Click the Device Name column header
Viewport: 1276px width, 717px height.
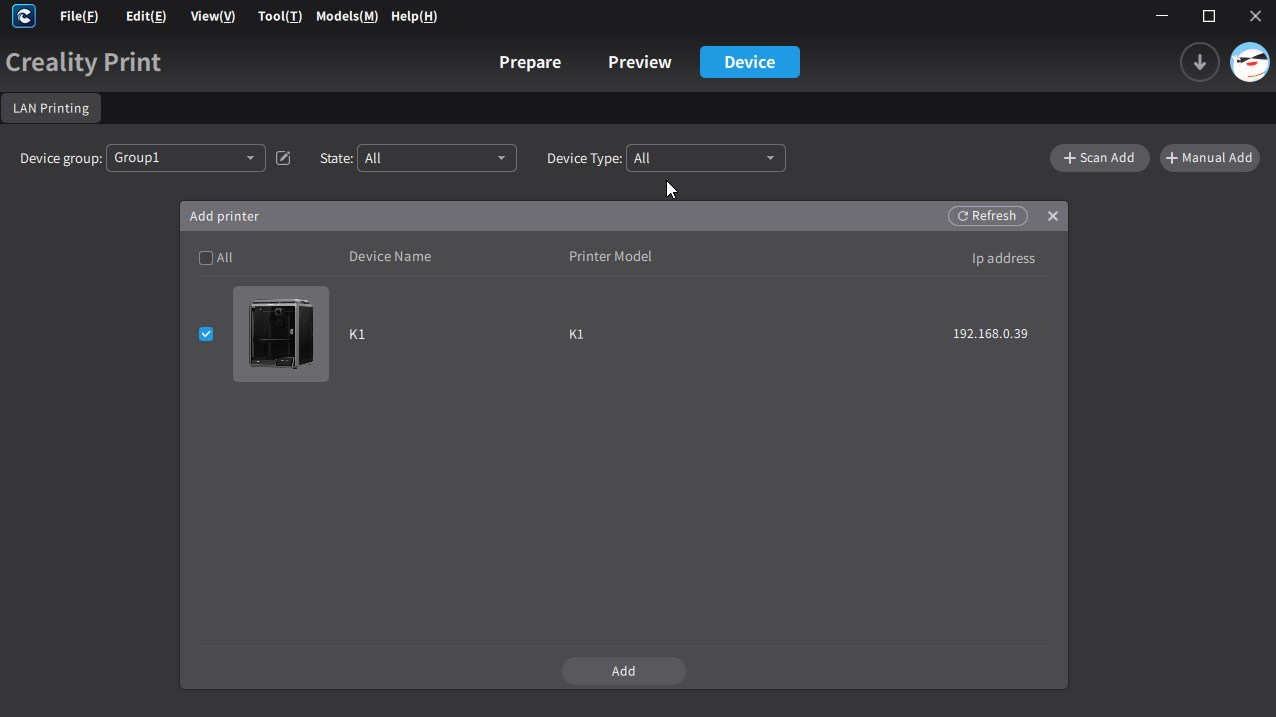pyautogui.click(x=390, y=256)
